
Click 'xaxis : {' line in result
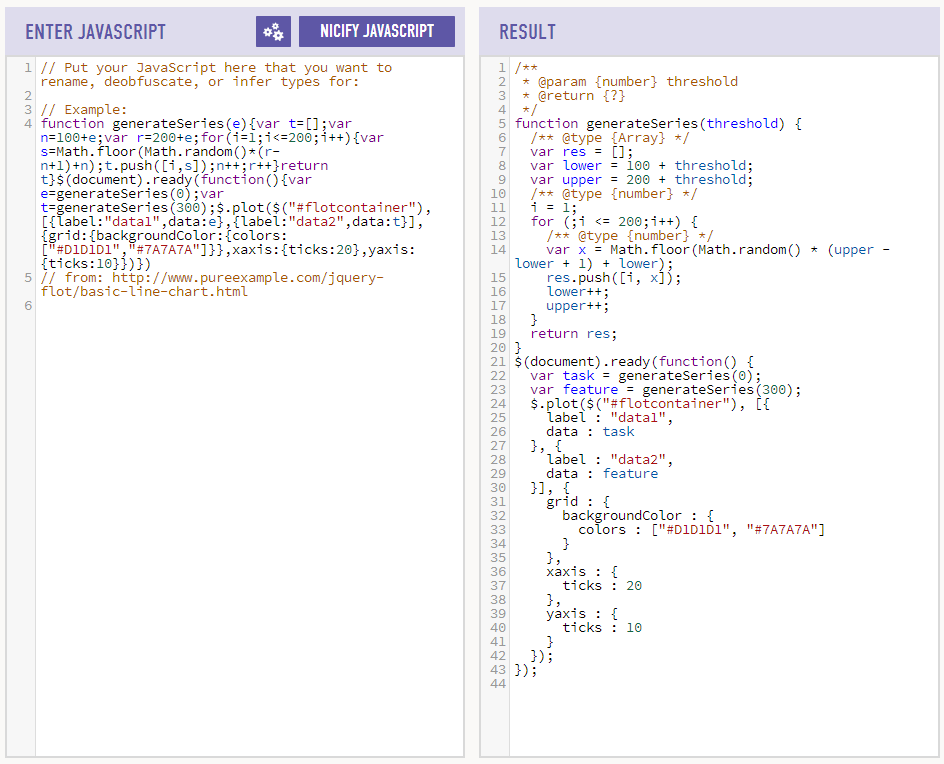(582, 572)
